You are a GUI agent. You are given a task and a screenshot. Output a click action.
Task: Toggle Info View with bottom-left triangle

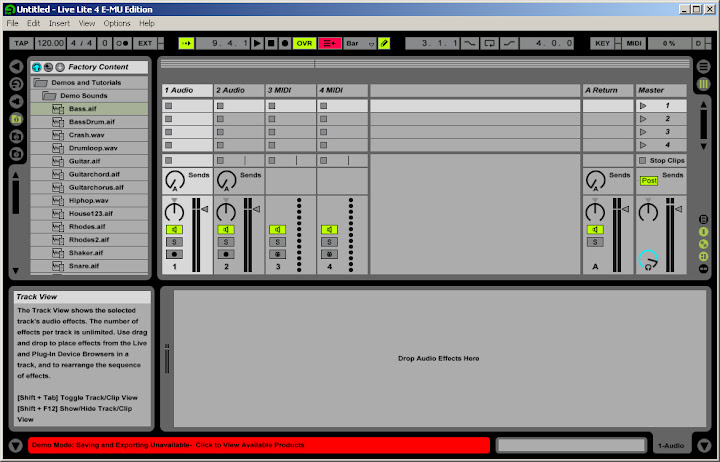(16, 445)
